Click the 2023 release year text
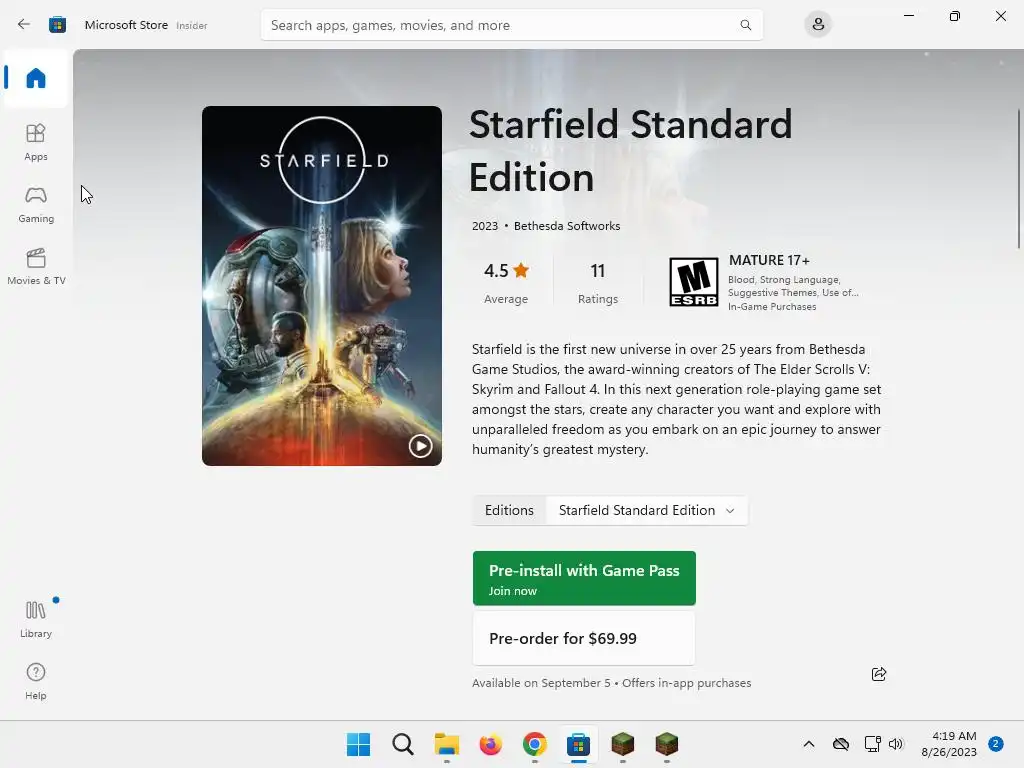The width and height of the screenshot is (1024, 768). point(485,226)
